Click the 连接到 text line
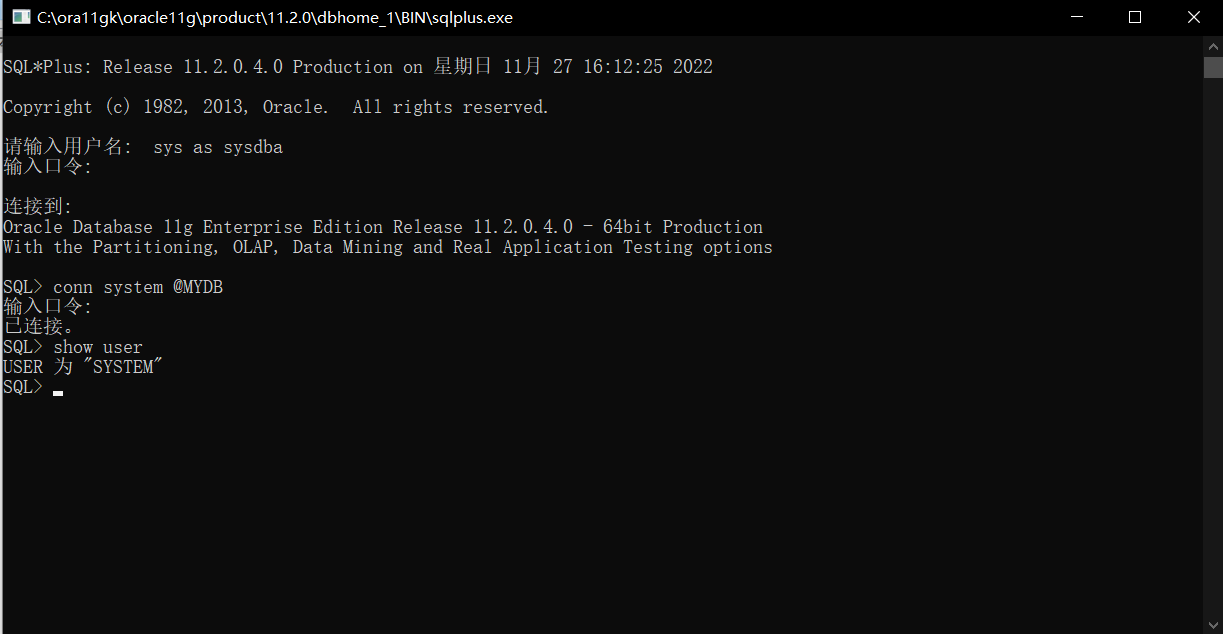Screen dimensions: 1223x634 (38, 207)
